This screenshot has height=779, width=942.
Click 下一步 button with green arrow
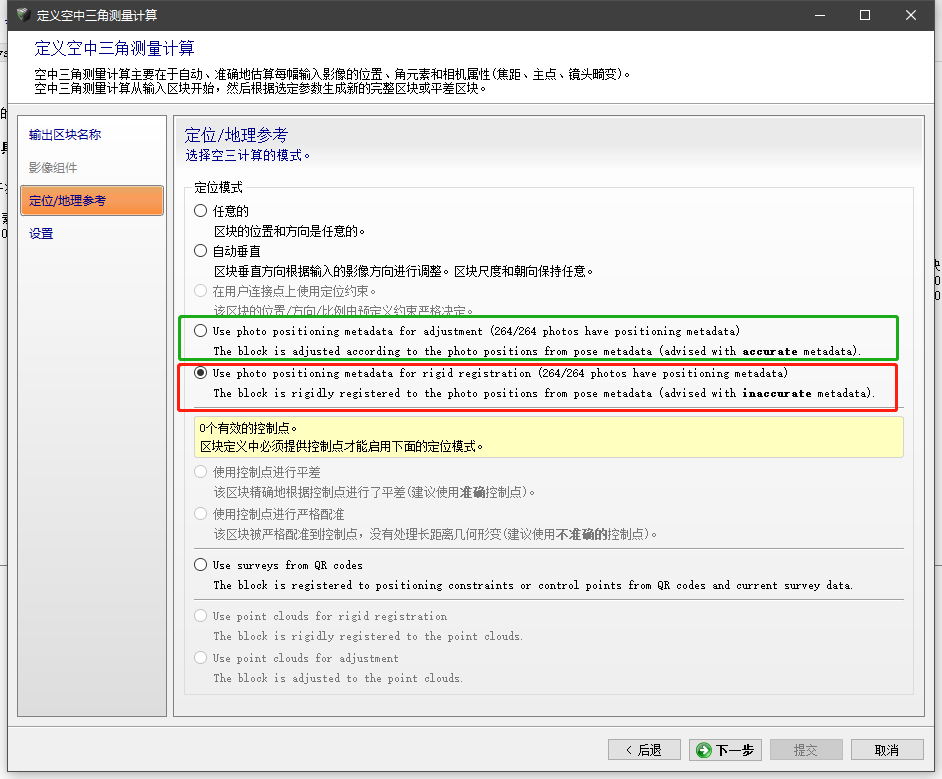[x=726, y=750]
